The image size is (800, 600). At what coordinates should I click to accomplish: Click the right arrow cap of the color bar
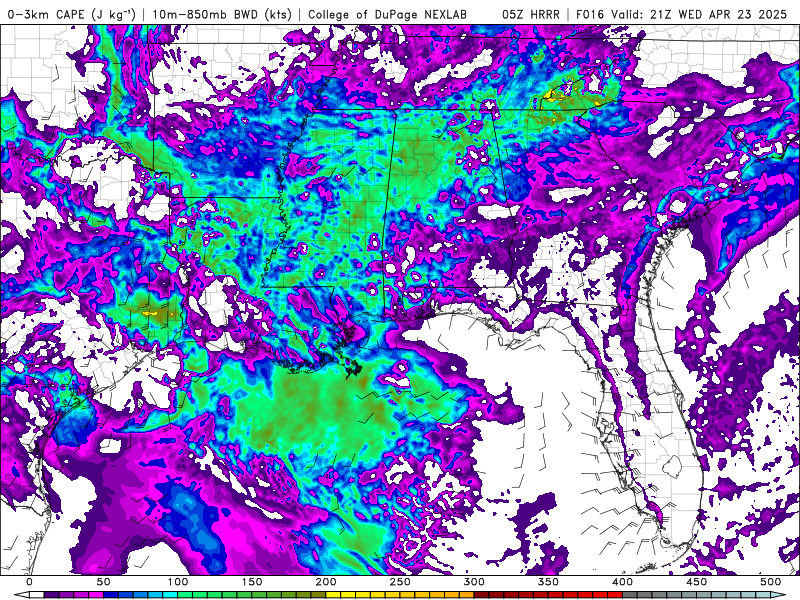[x=778, y=595]
